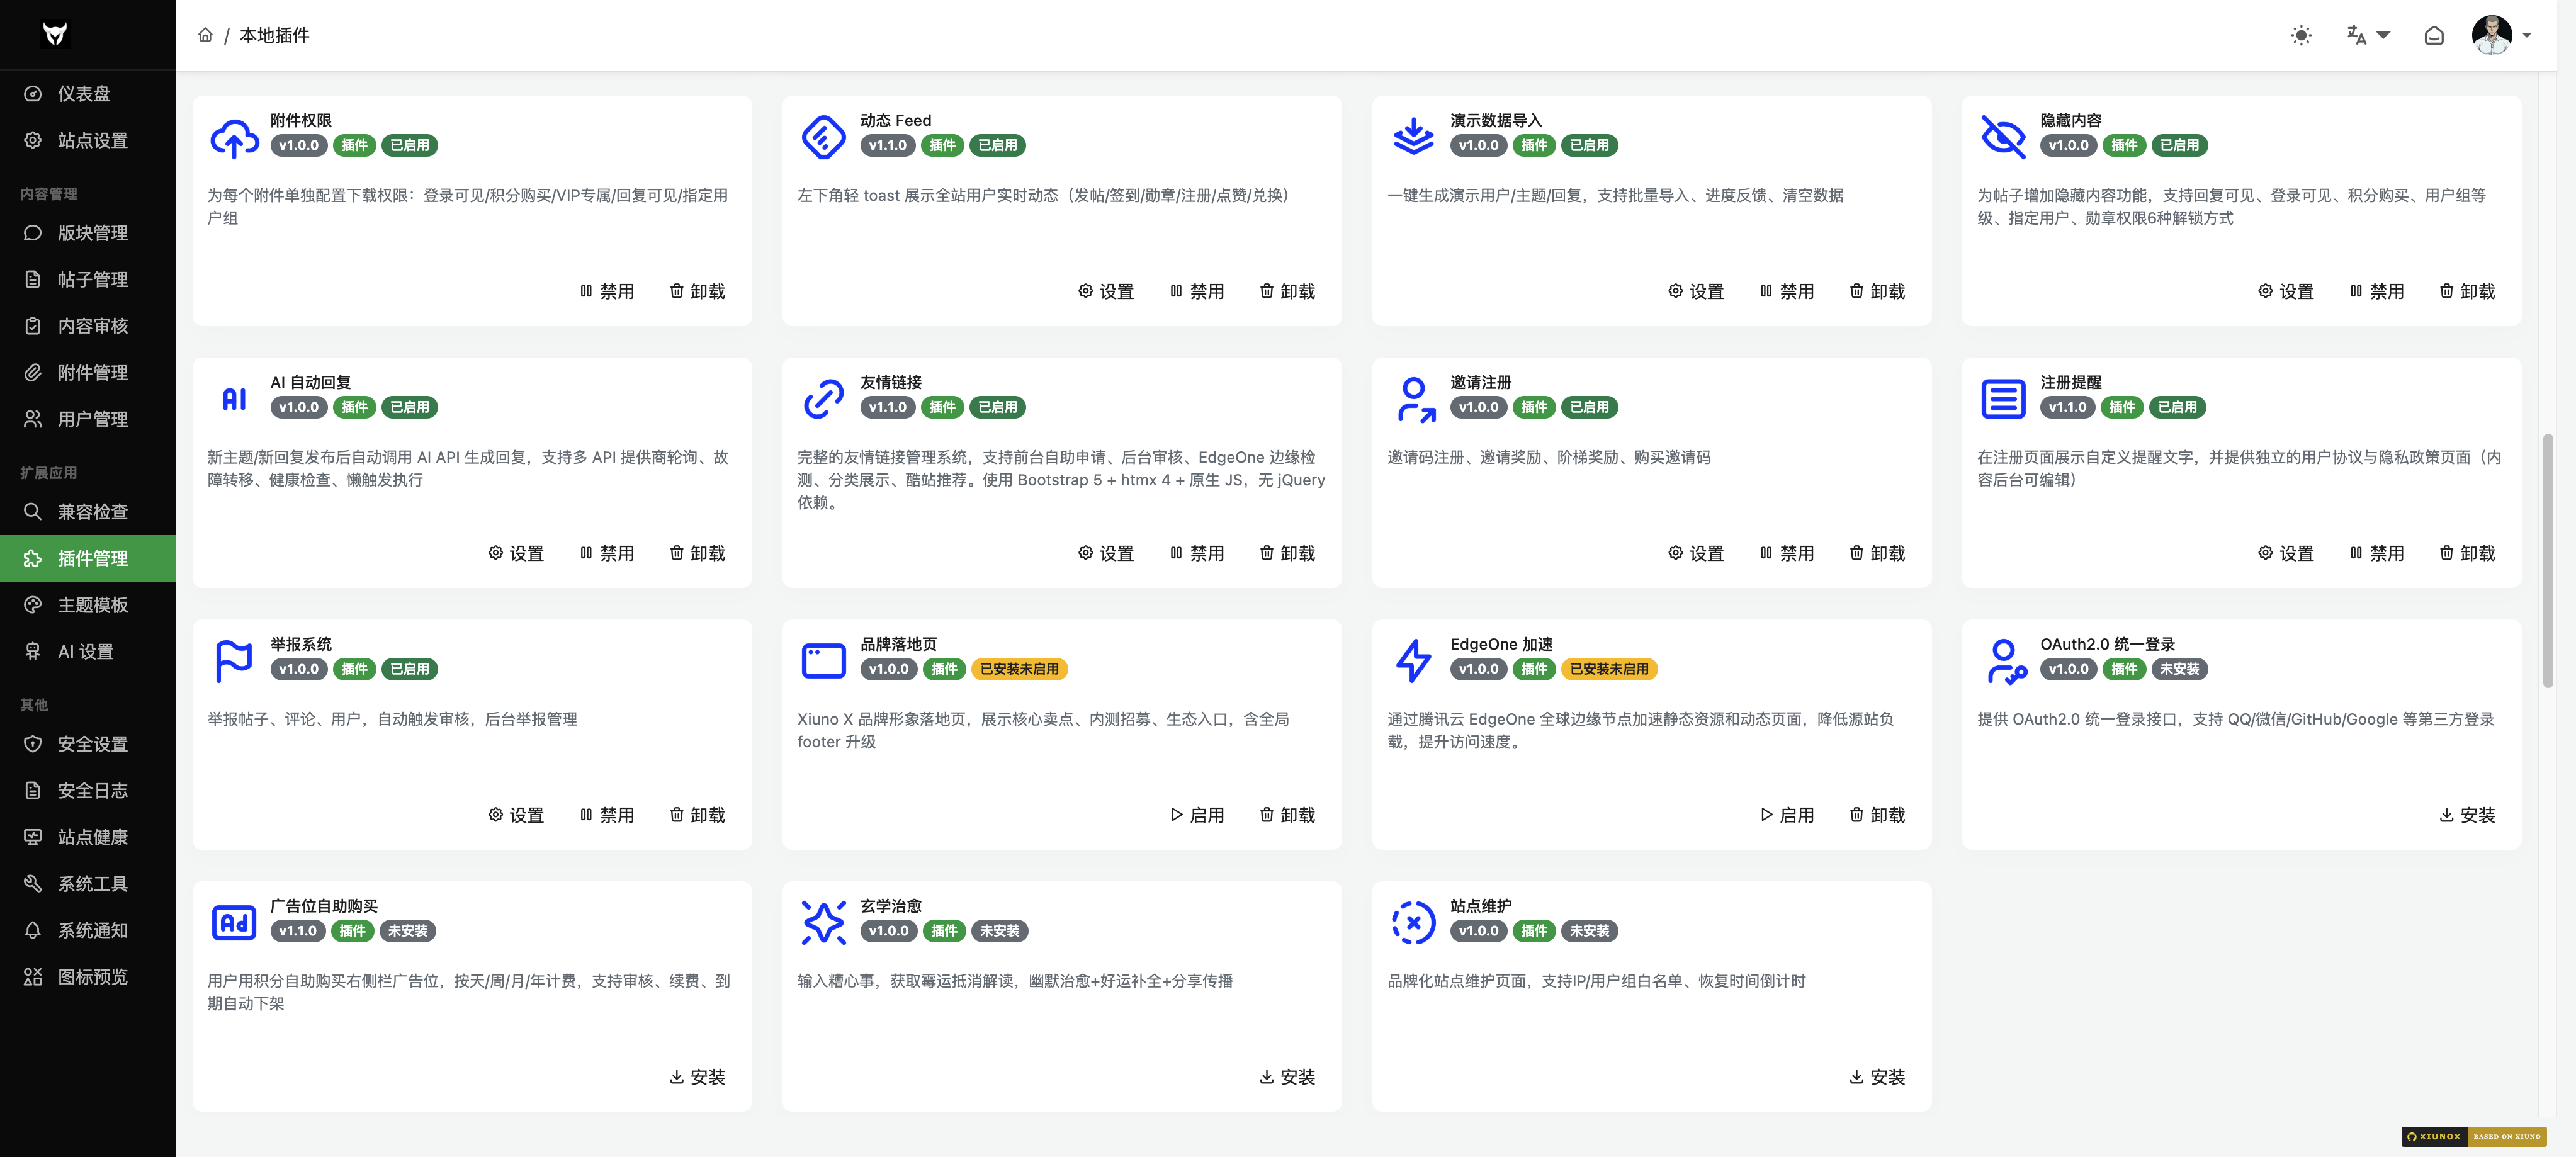Disable the 友情链接 plugin

[1197, 553]
